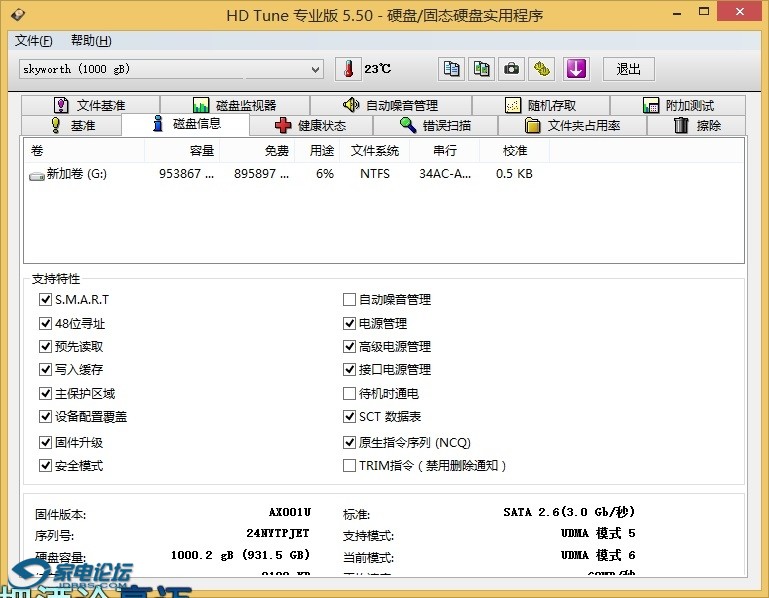Go to the 擦除 trash can tab
769x598 pixels.
[698, 126]
